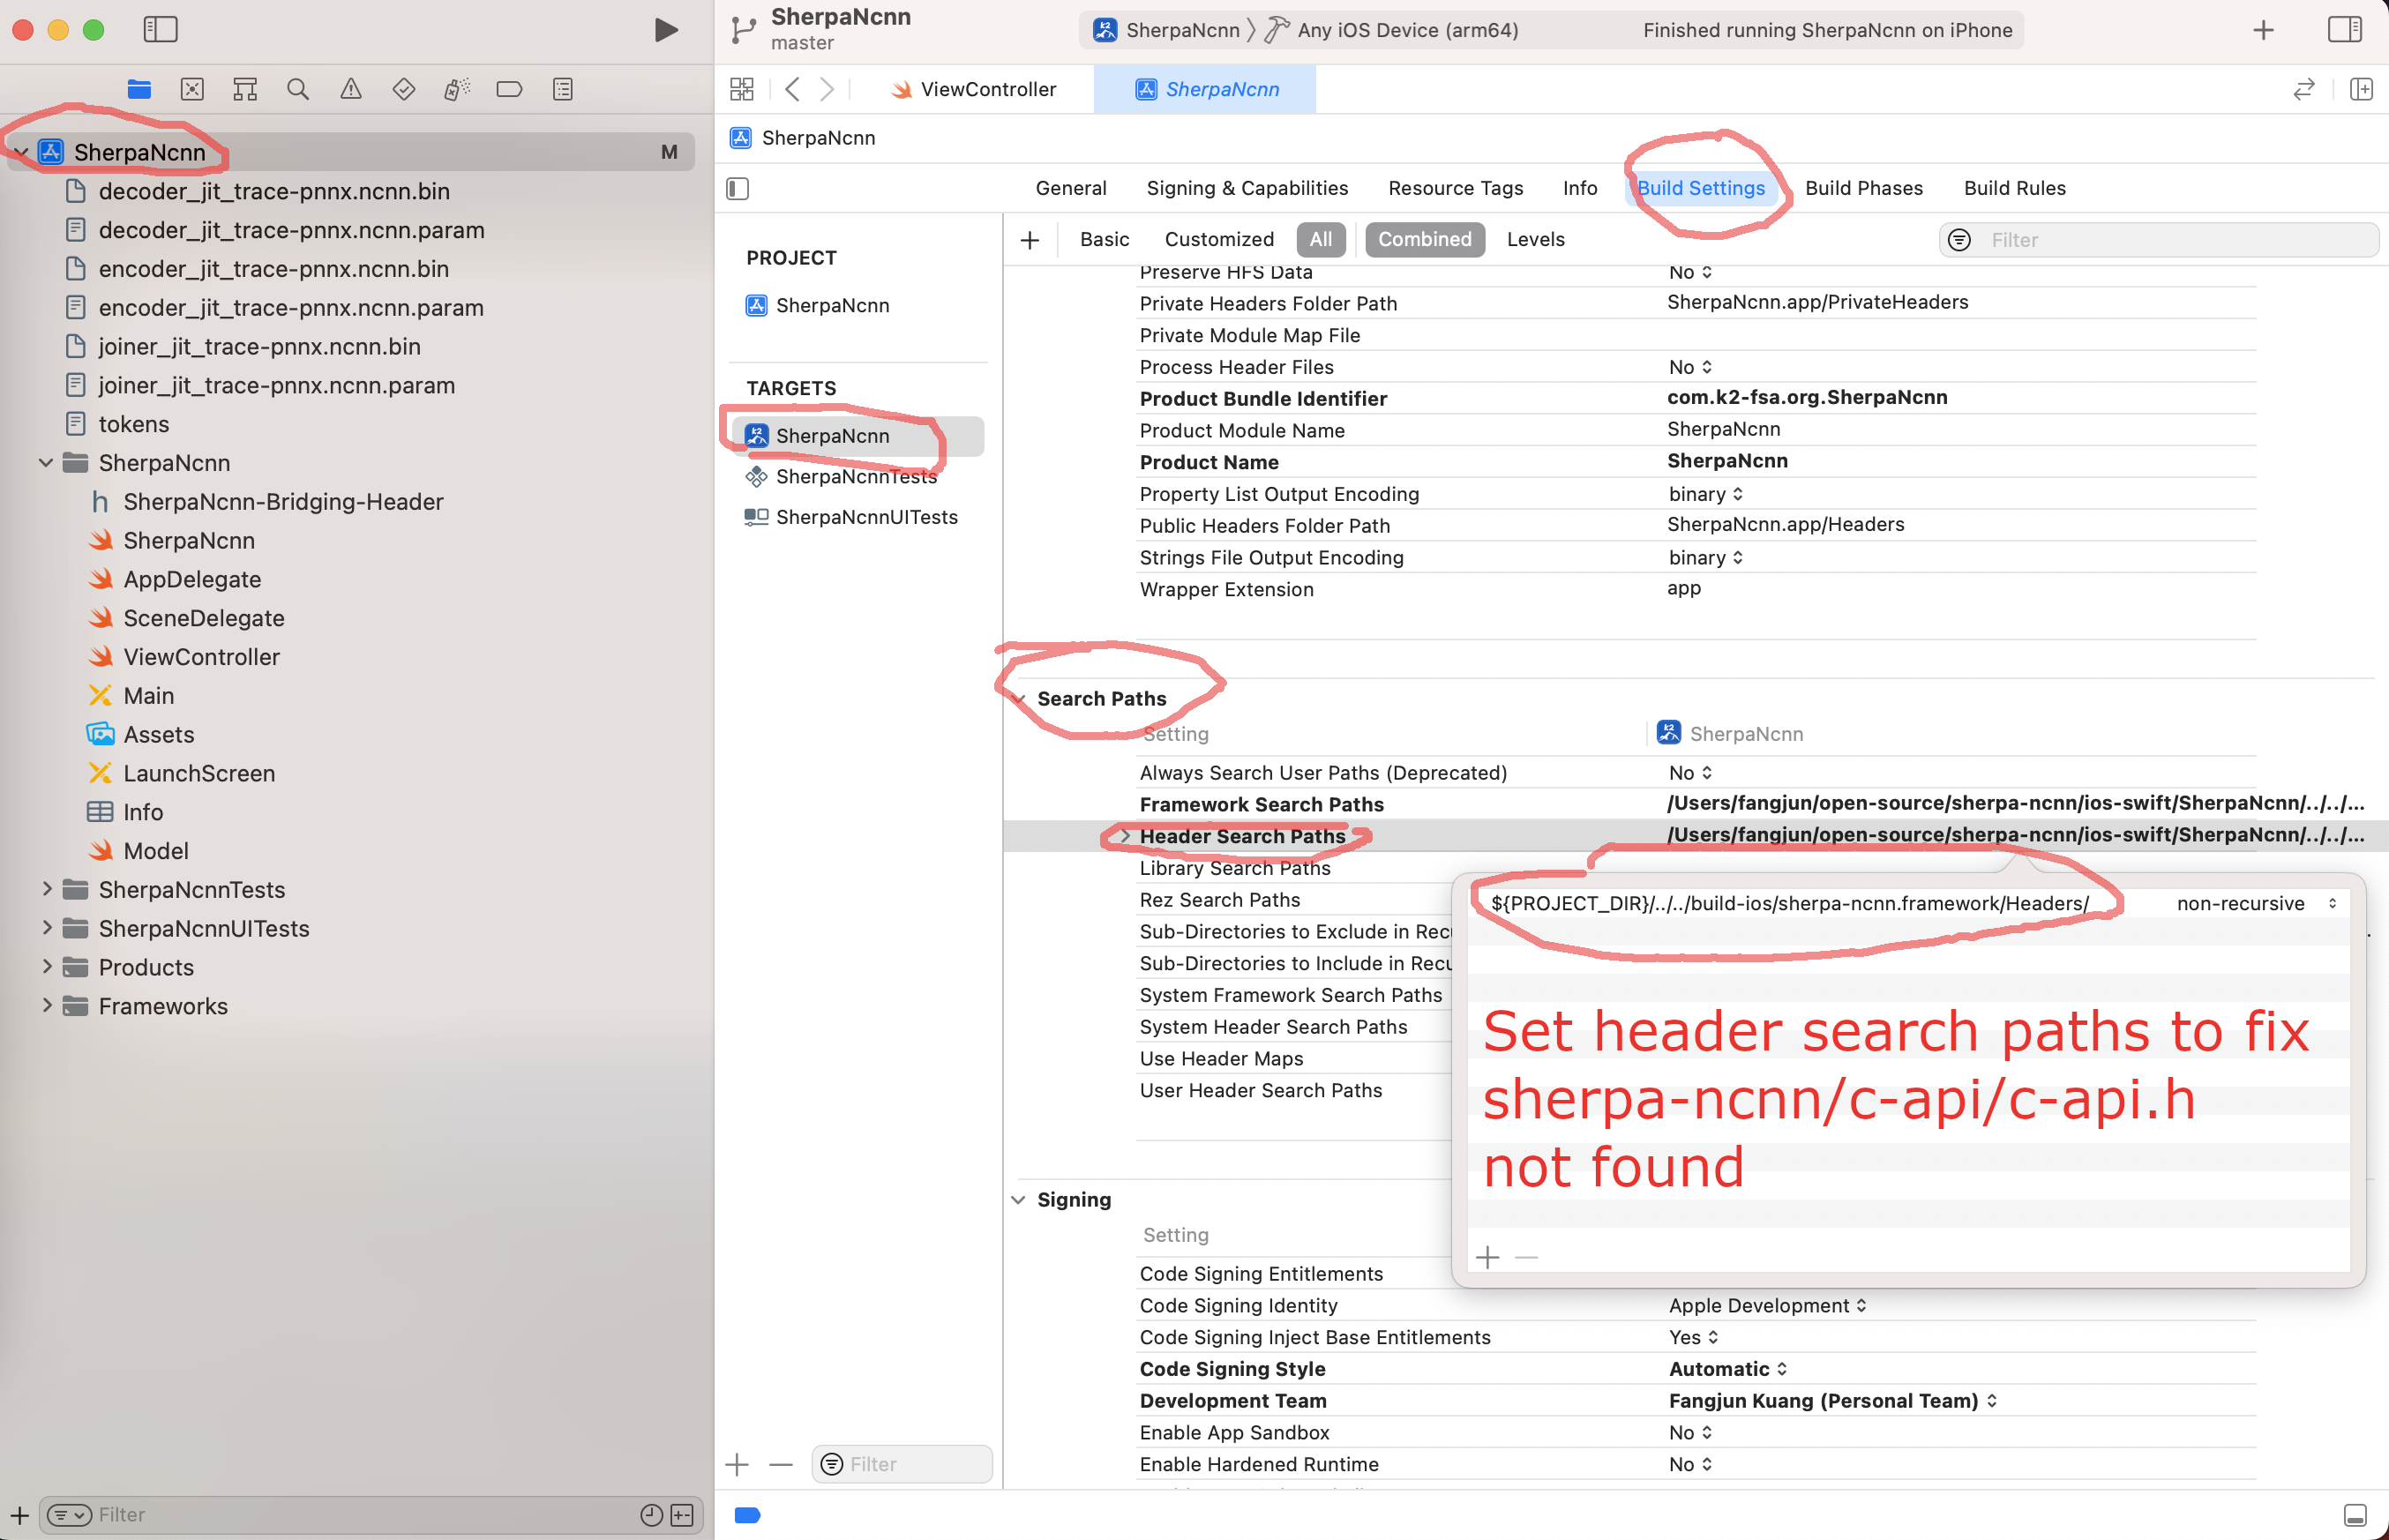Open the Debug navigator
The width and height of the screenshot is (2389, 1540).
pyautogui.click(x=457, y=89)
